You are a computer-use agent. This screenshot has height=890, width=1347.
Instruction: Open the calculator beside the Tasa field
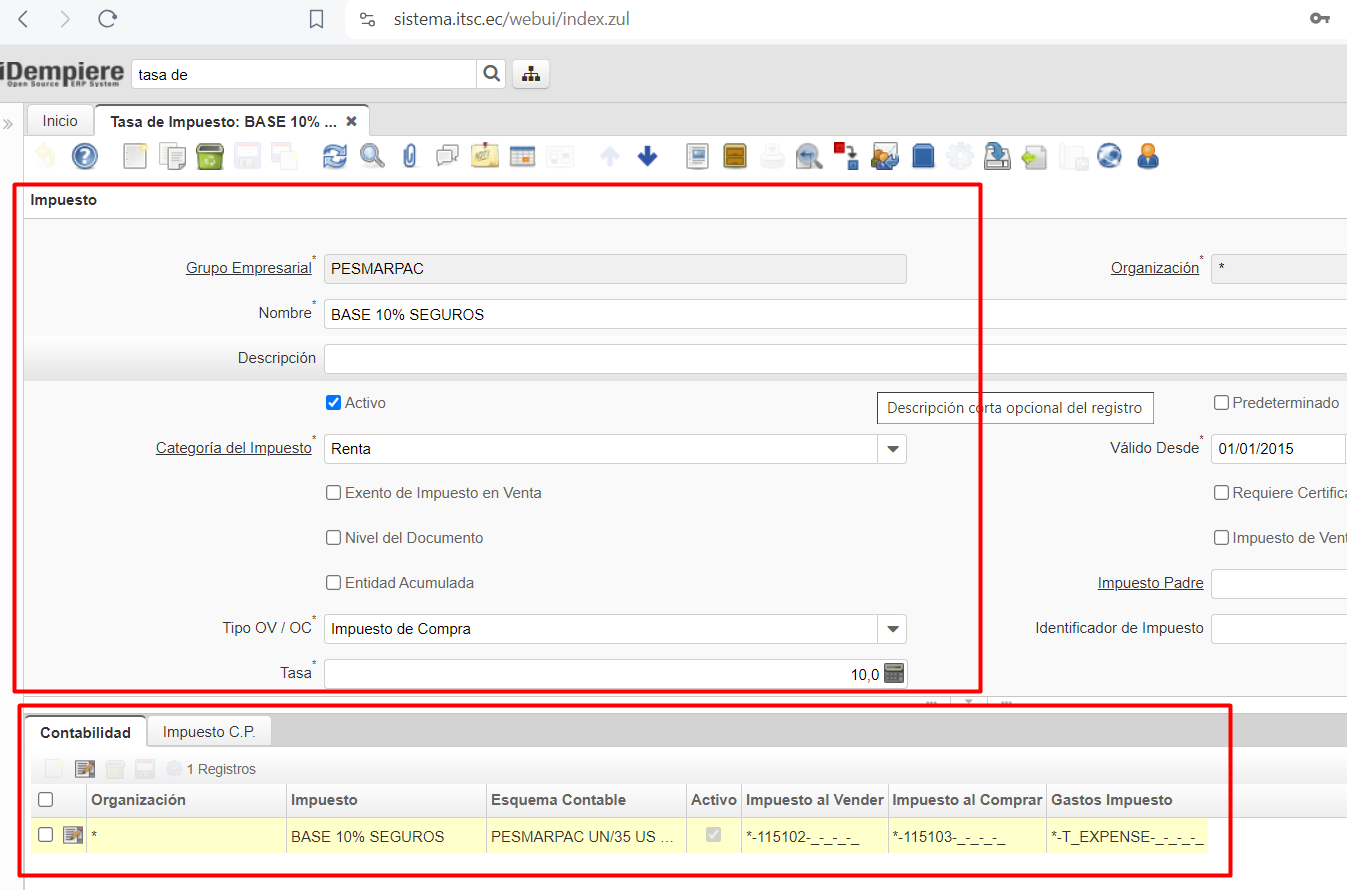coord(894,674)
